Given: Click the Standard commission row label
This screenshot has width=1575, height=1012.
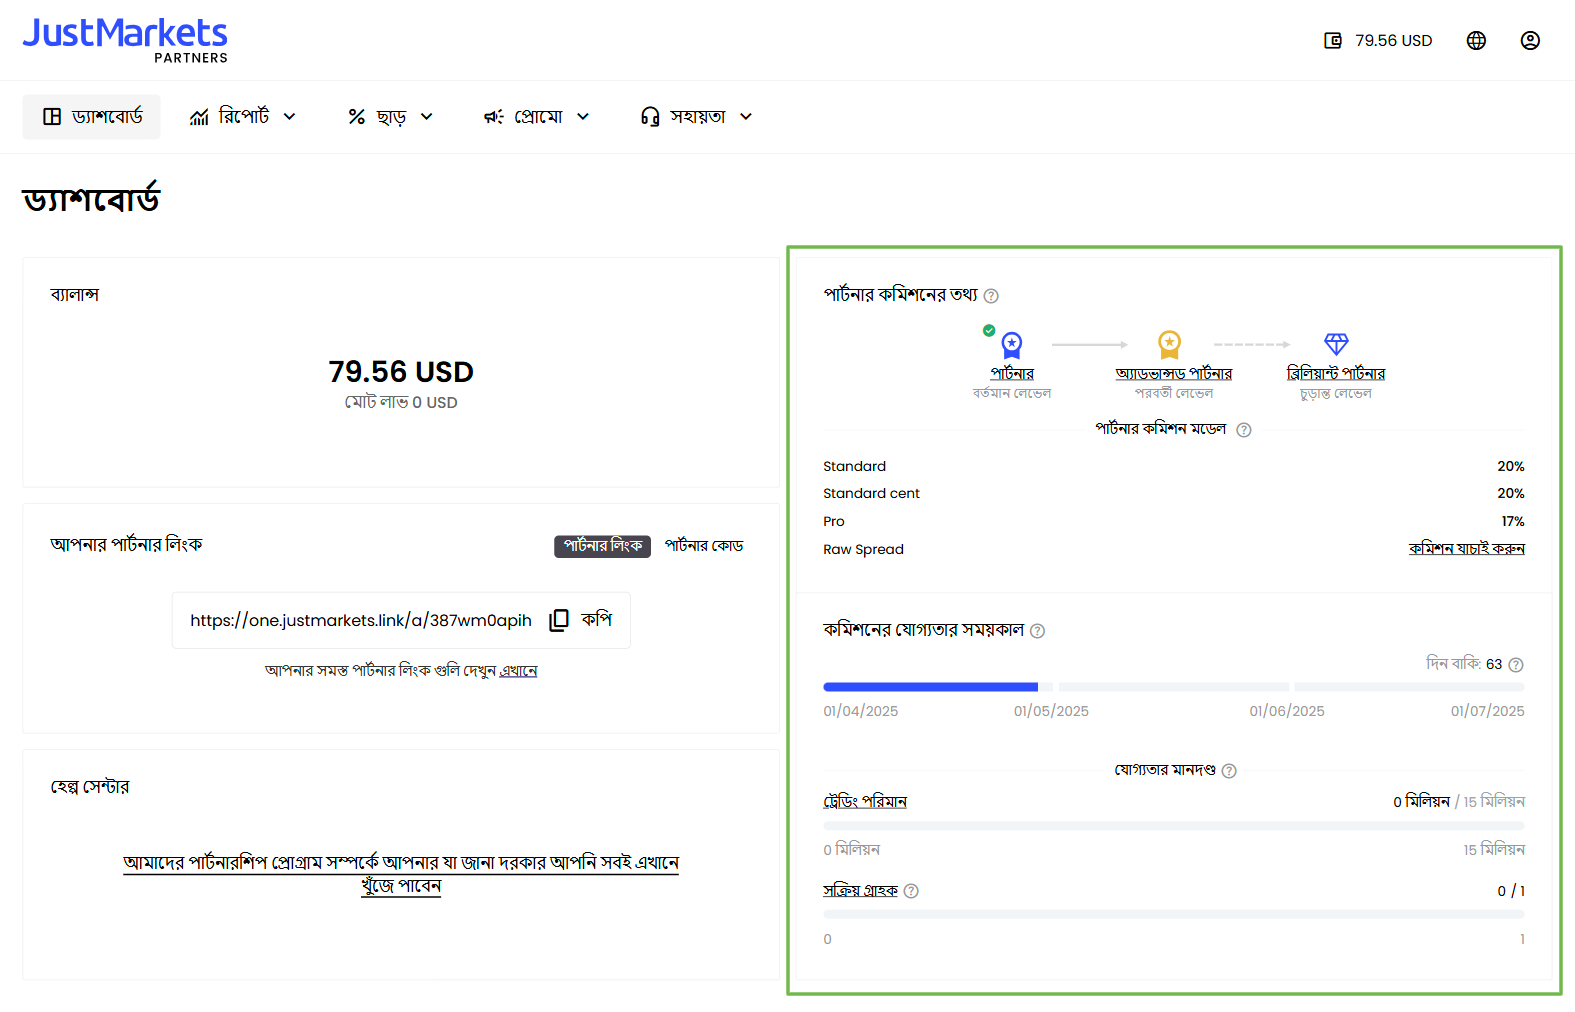Looking at the screenshot, I should (x=855, y=467).
